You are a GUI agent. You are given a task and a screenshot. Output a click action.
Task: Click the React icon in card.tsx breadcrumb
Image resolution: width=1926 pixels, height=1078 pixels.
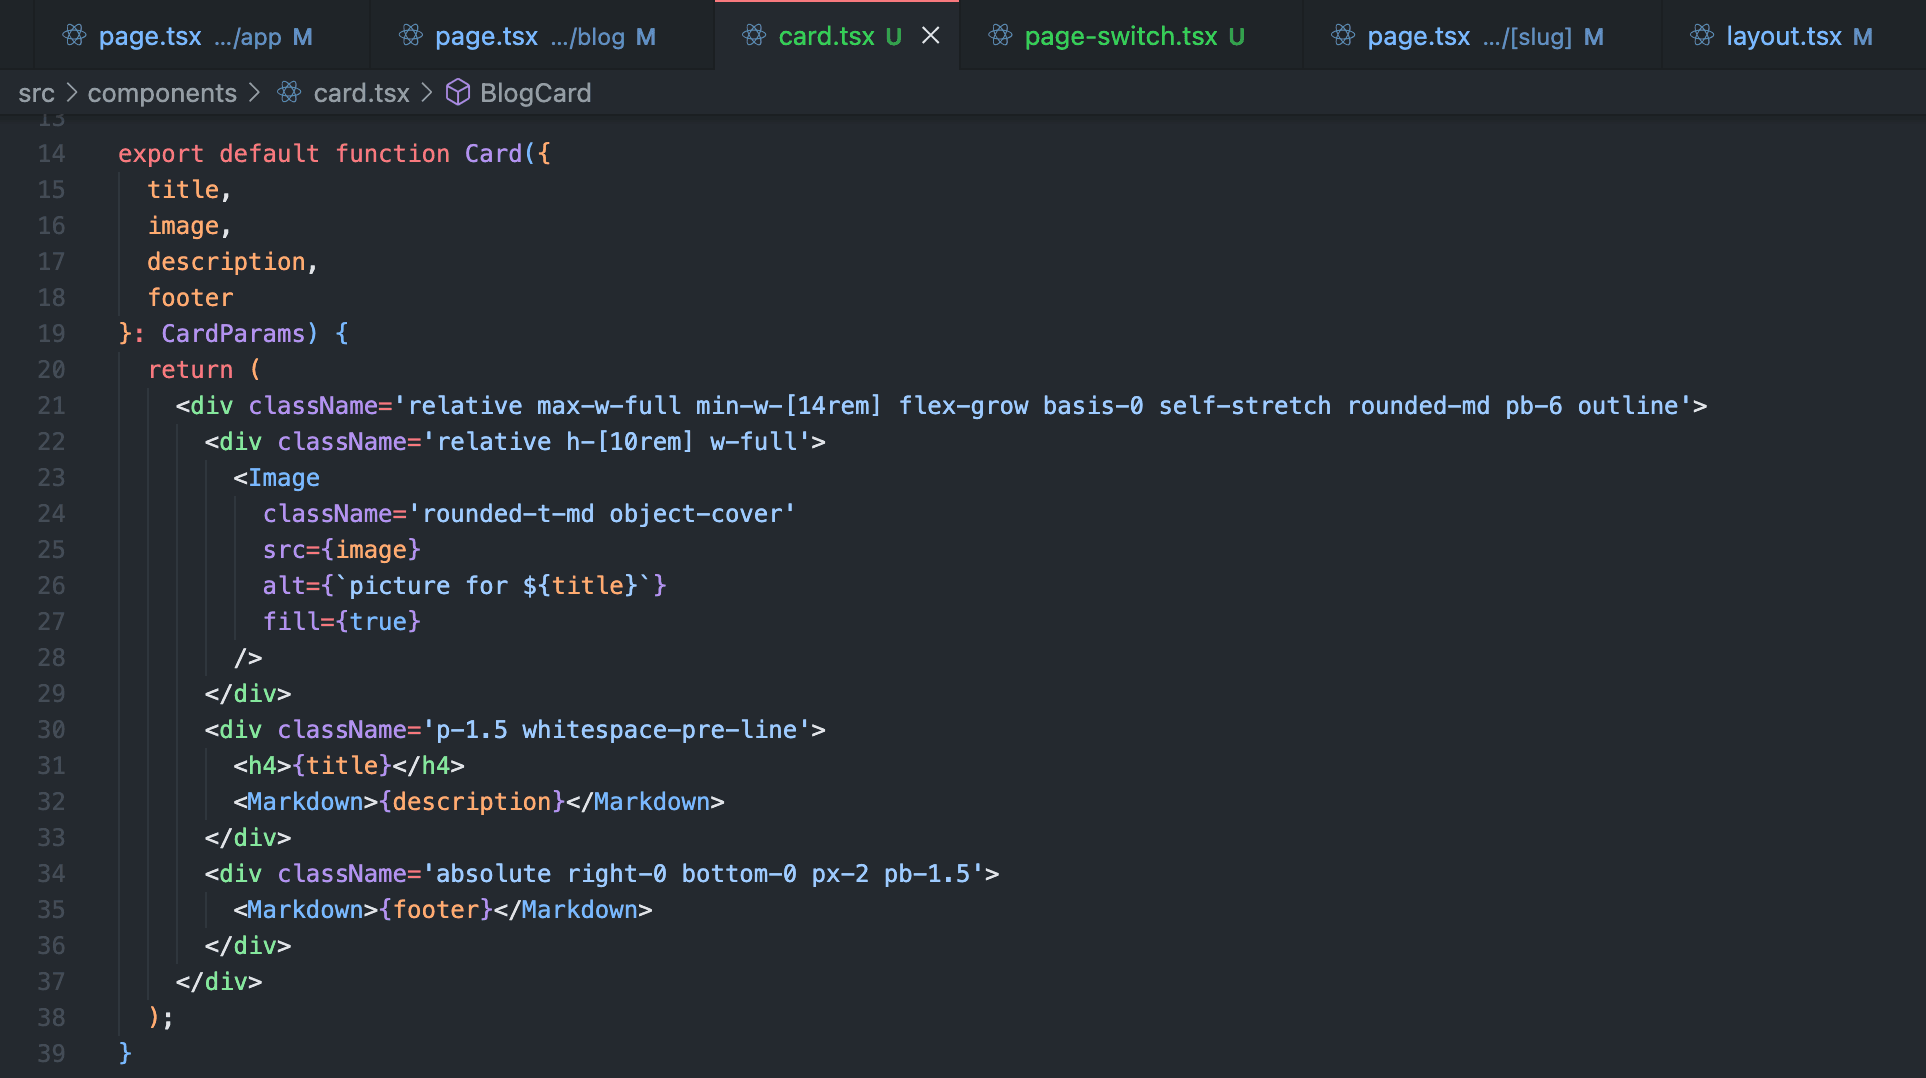(289, 93)
